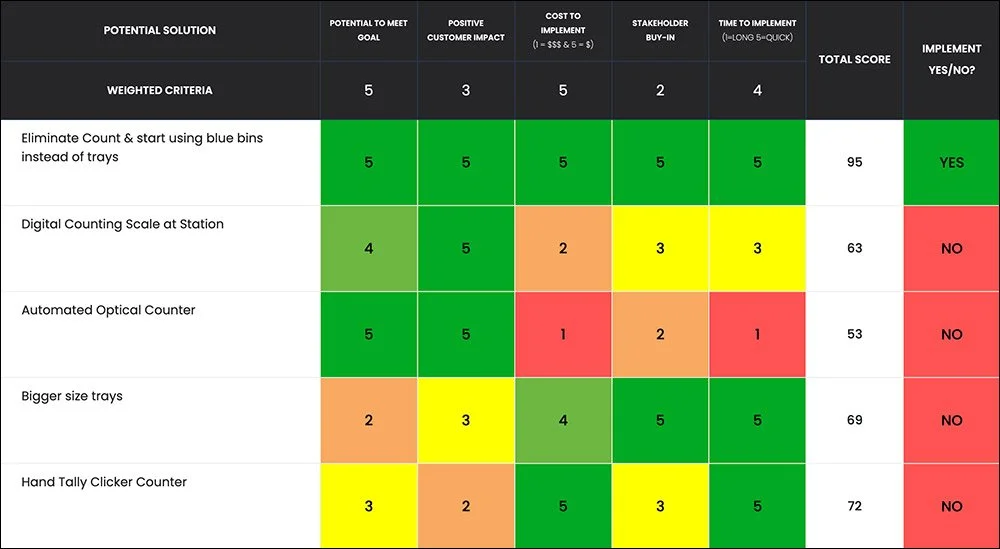The width and height of the screenshot is (1000, 549).
Task: Click the YES implement cell
Action: (x=952, y=163)
